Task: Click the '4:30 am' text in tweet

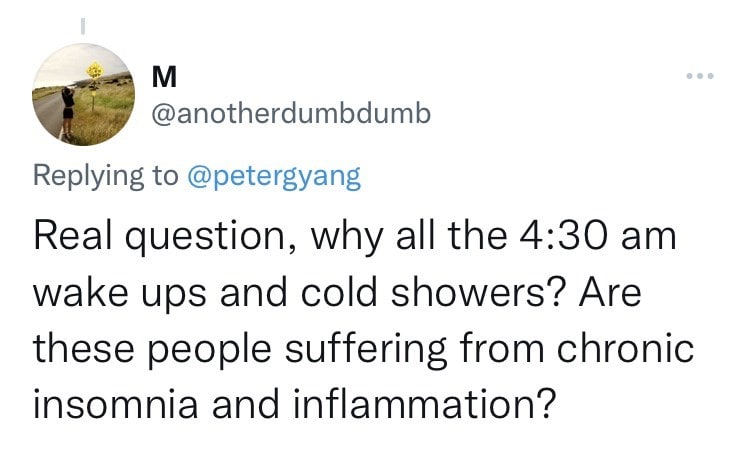Action: (x=597, y=236)
